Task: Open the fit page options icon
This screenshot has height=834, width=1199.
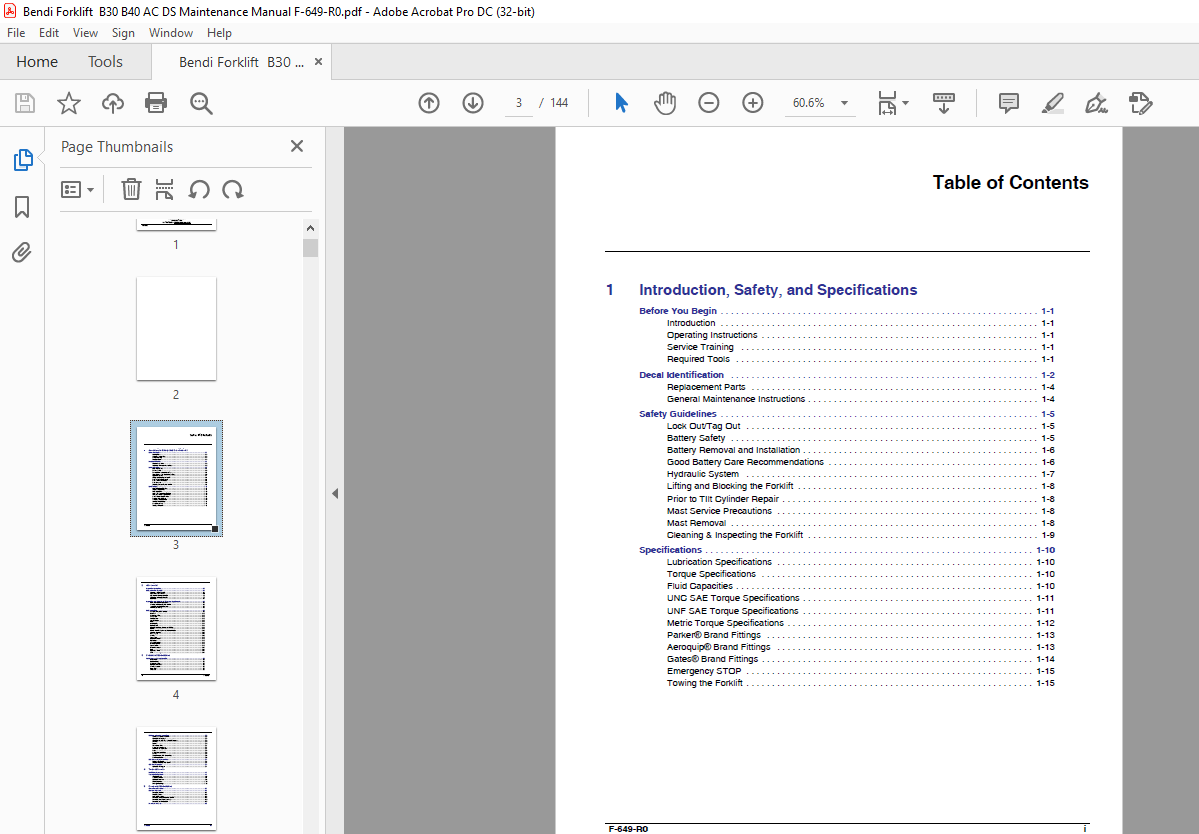Action: pos(888,103)
